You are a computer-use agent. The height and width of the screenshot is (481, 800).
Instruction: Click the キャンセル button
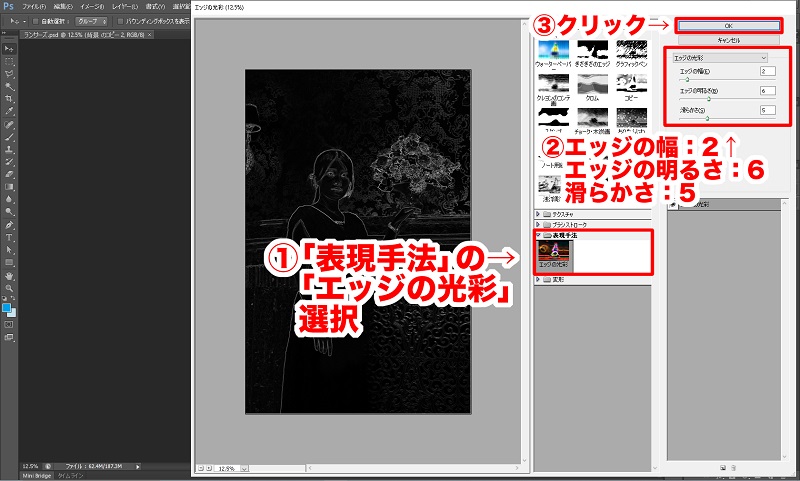click(729, 40)
